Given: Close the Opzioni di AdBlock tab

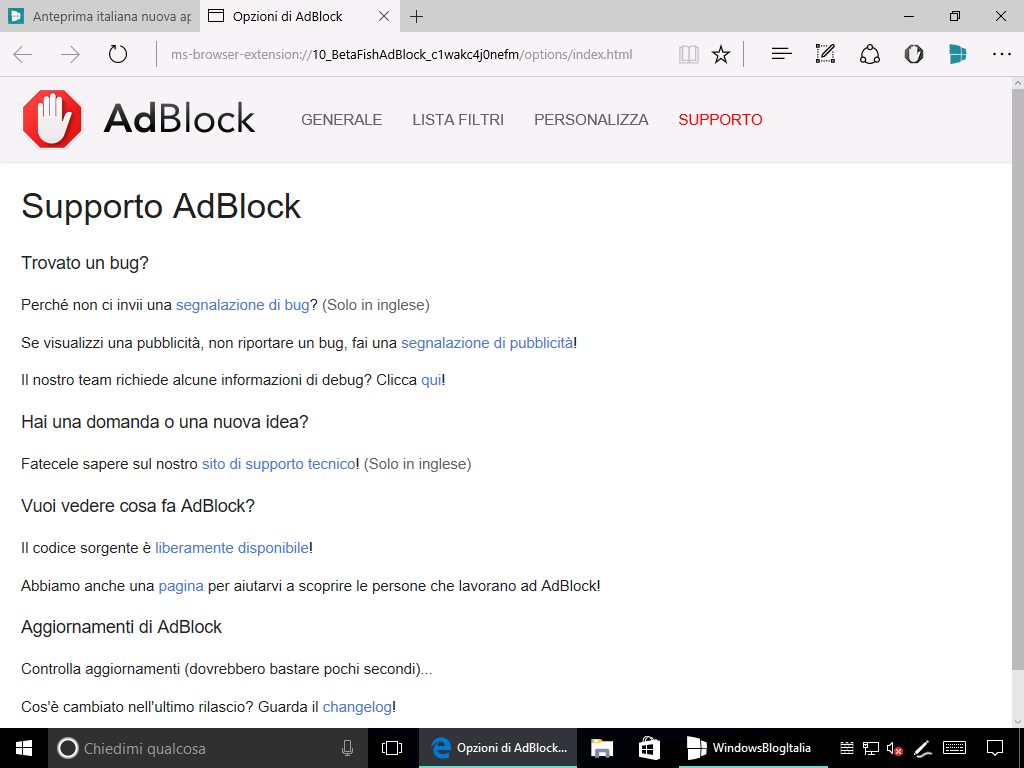Looking at the screenshot, I should [384, 16].
